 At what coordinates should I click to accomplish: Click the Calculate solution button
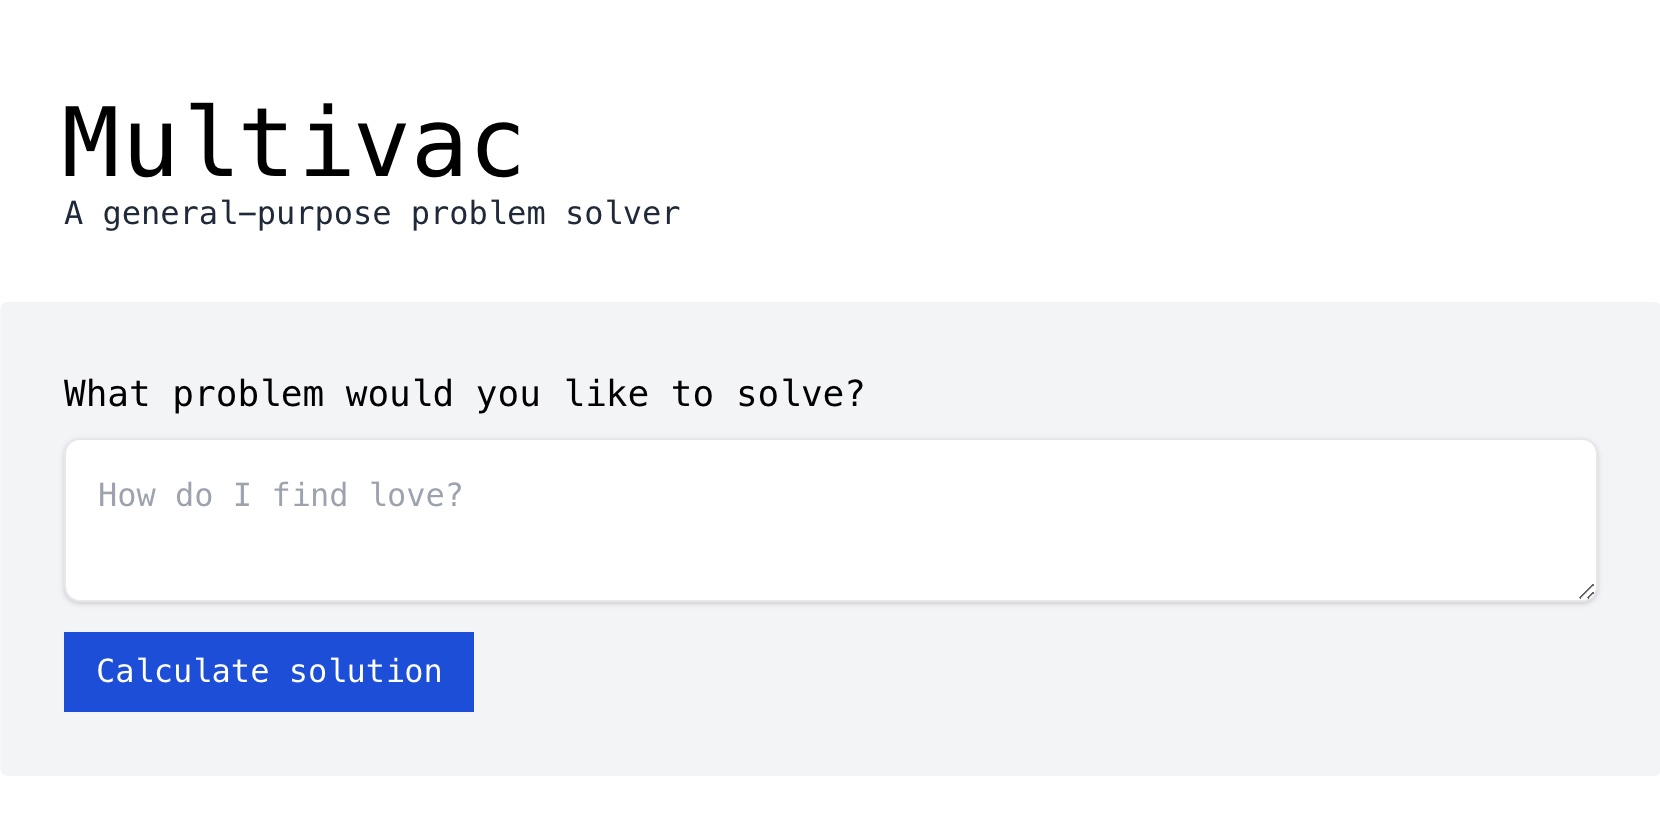click(268, 672)
